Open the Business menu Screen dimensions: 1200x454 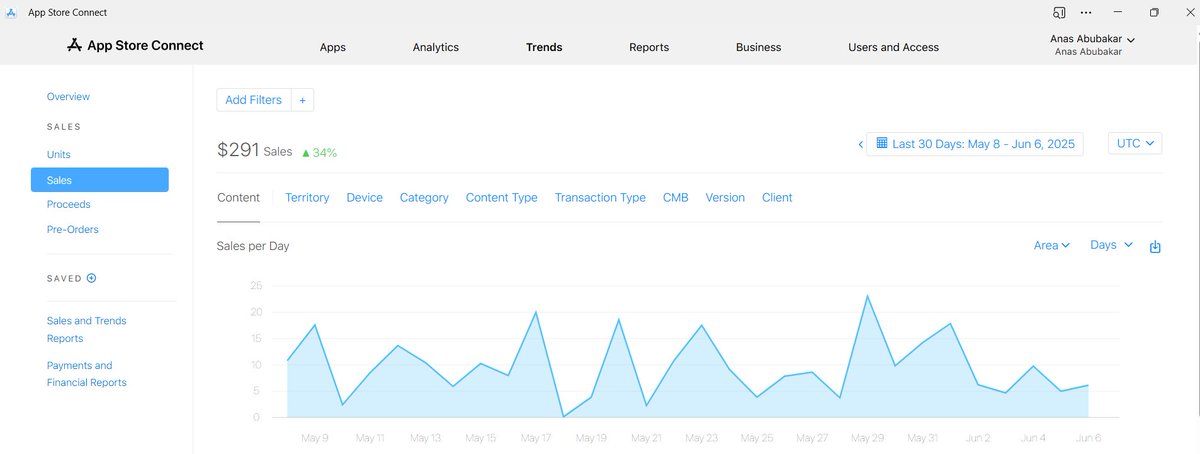pyautogui.click(x=758, y=47)
